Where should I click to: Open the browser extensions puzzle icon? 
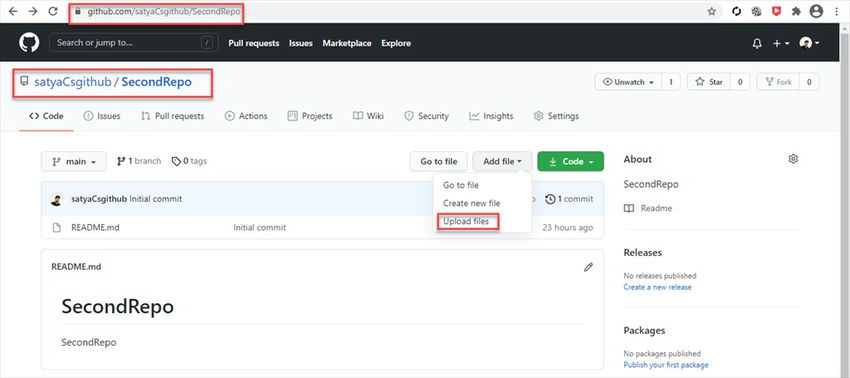(796, 11)
